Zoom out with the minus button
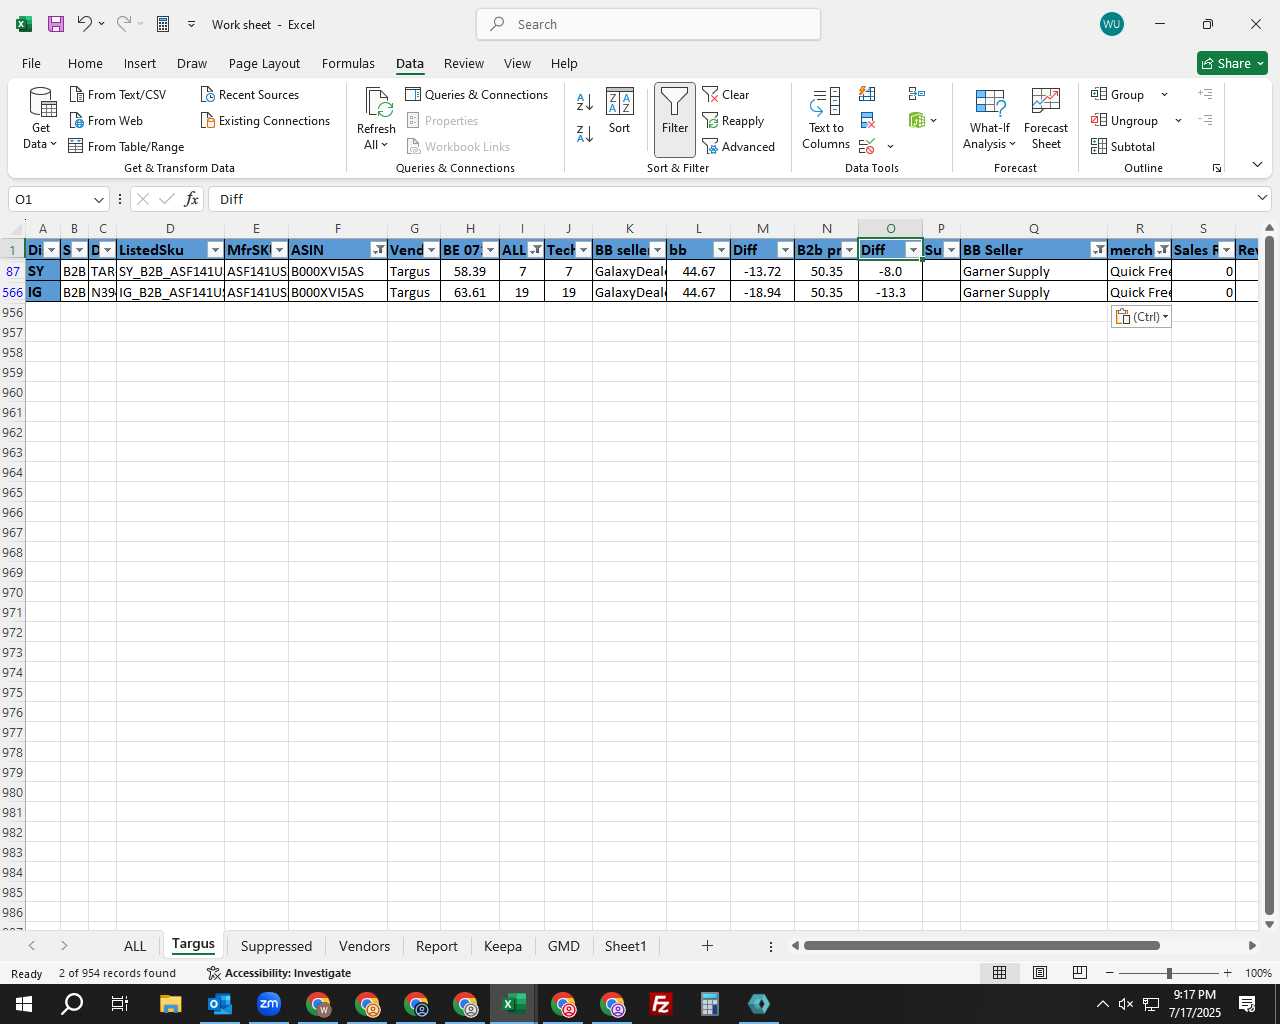 [1110, 973]
